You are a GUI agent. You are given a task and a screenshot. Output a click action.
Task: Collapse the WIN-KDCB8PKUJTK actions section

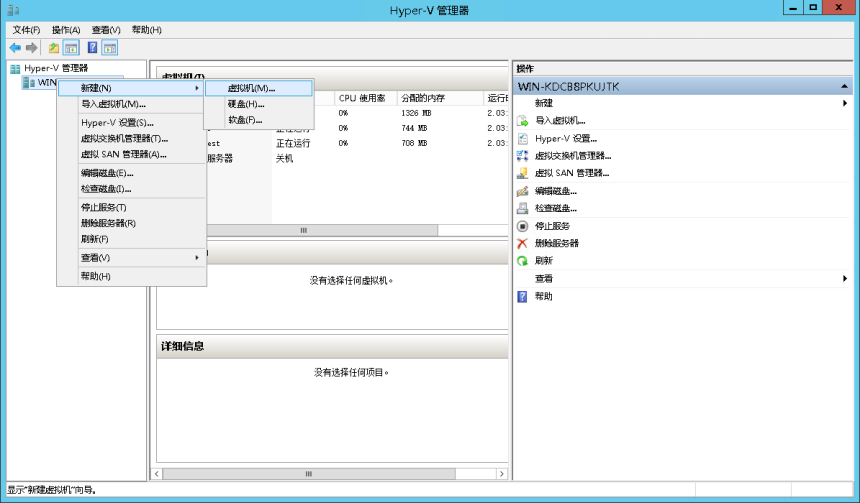click(844, 87)
